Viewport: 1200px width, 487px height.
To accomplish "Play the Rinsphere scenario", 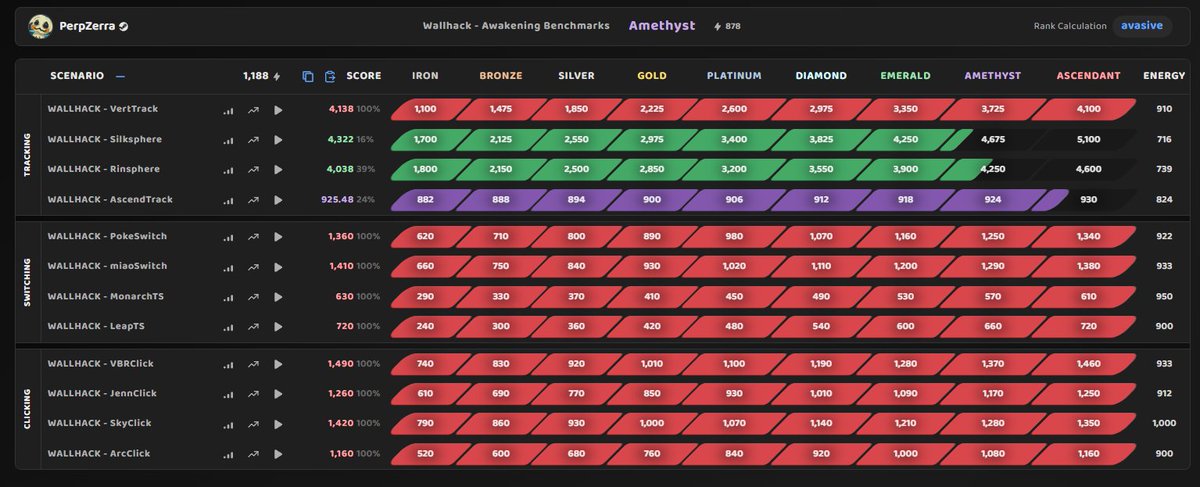I will 278,170.
